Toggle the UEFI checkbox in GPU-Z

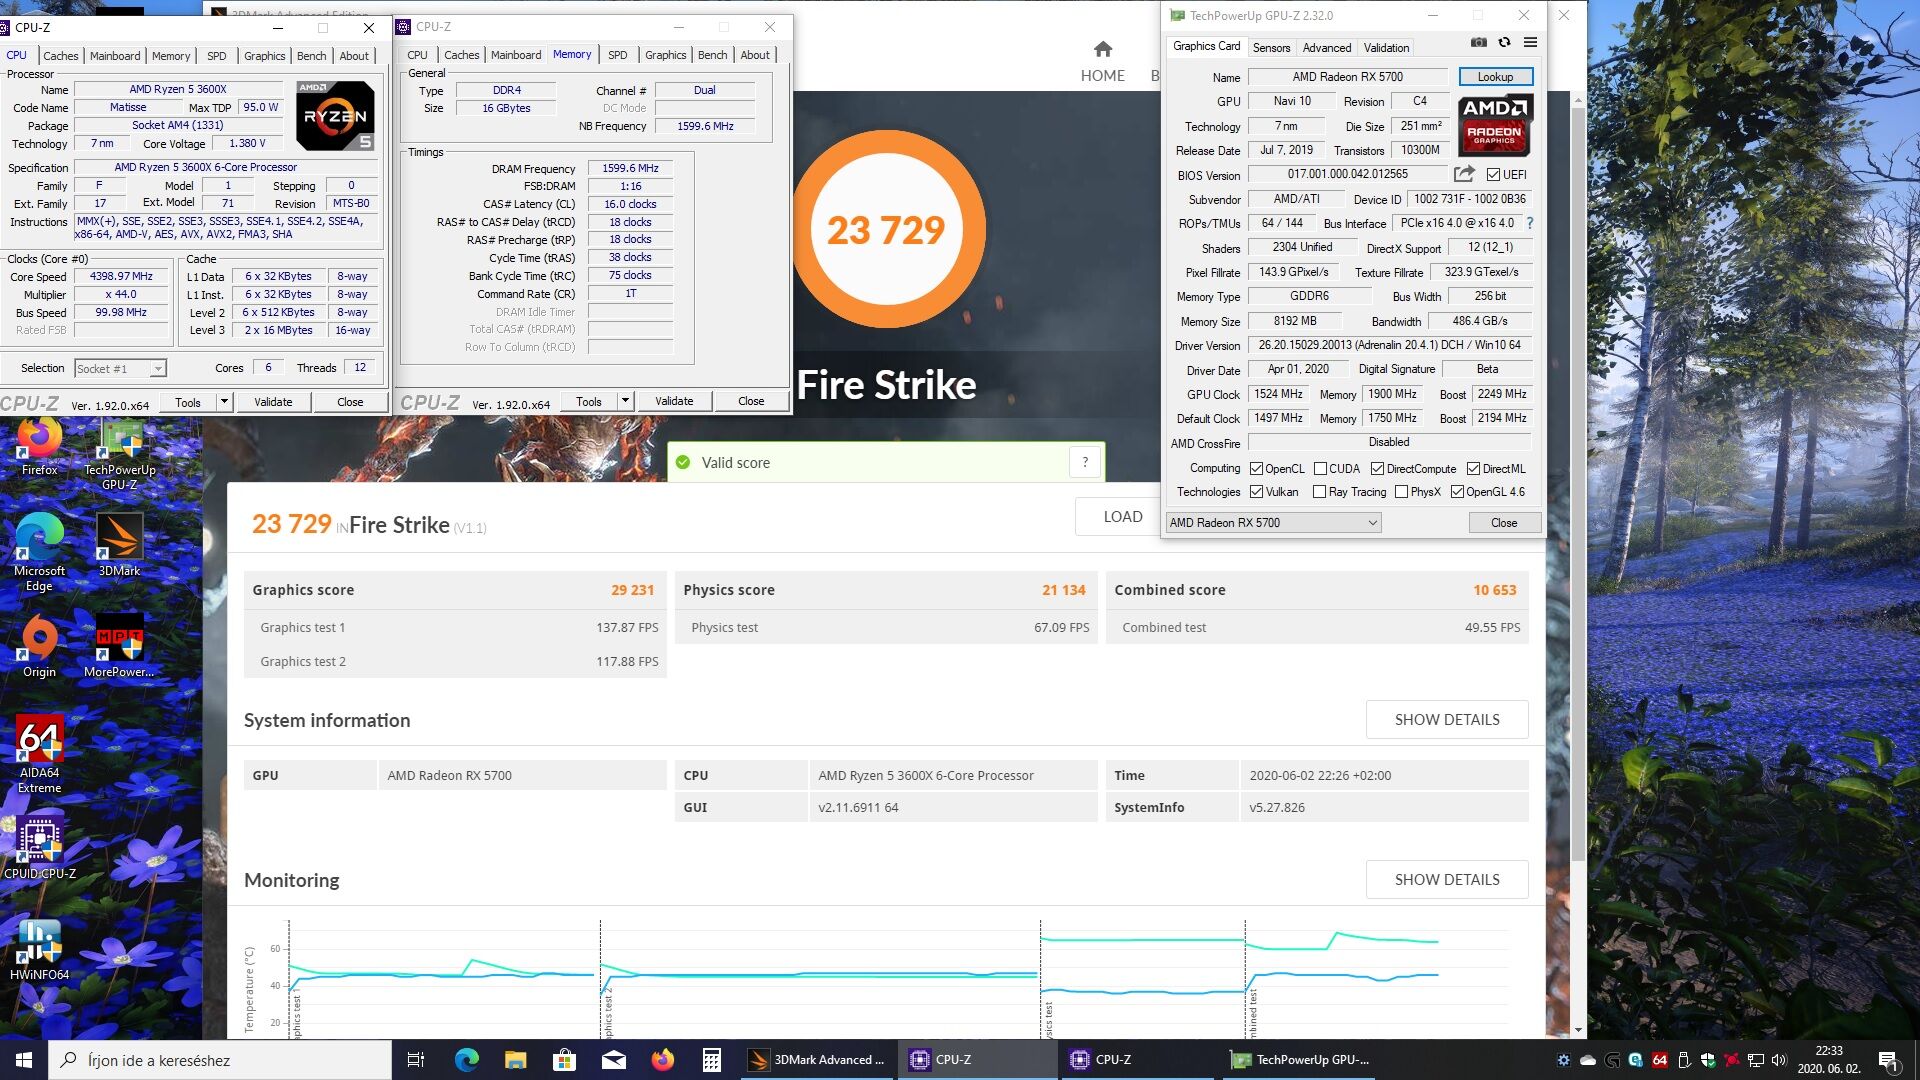pyautogui.click(x=1493, y=175)
